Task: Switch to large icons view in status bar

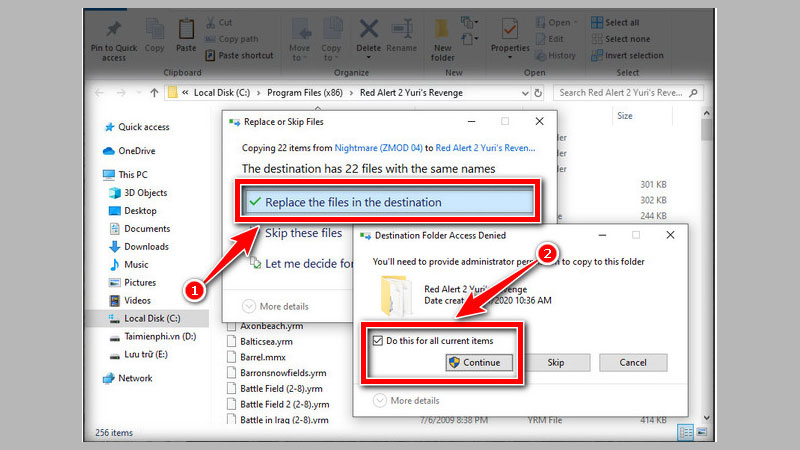Action: pyautogui.click(x=701, y=432)
